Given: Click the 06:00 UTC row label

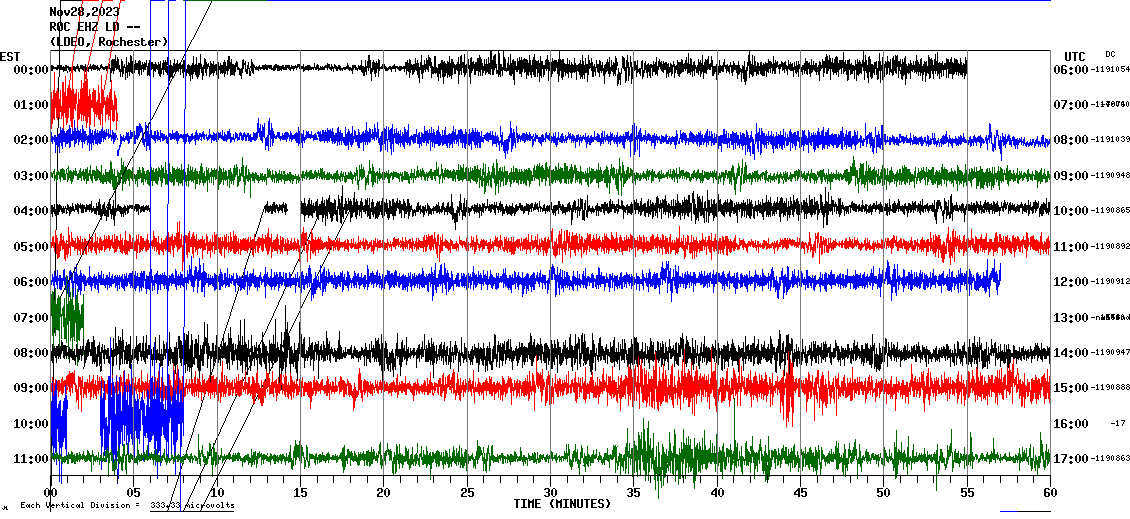Looking at the screenshot, I should 1071,70.
